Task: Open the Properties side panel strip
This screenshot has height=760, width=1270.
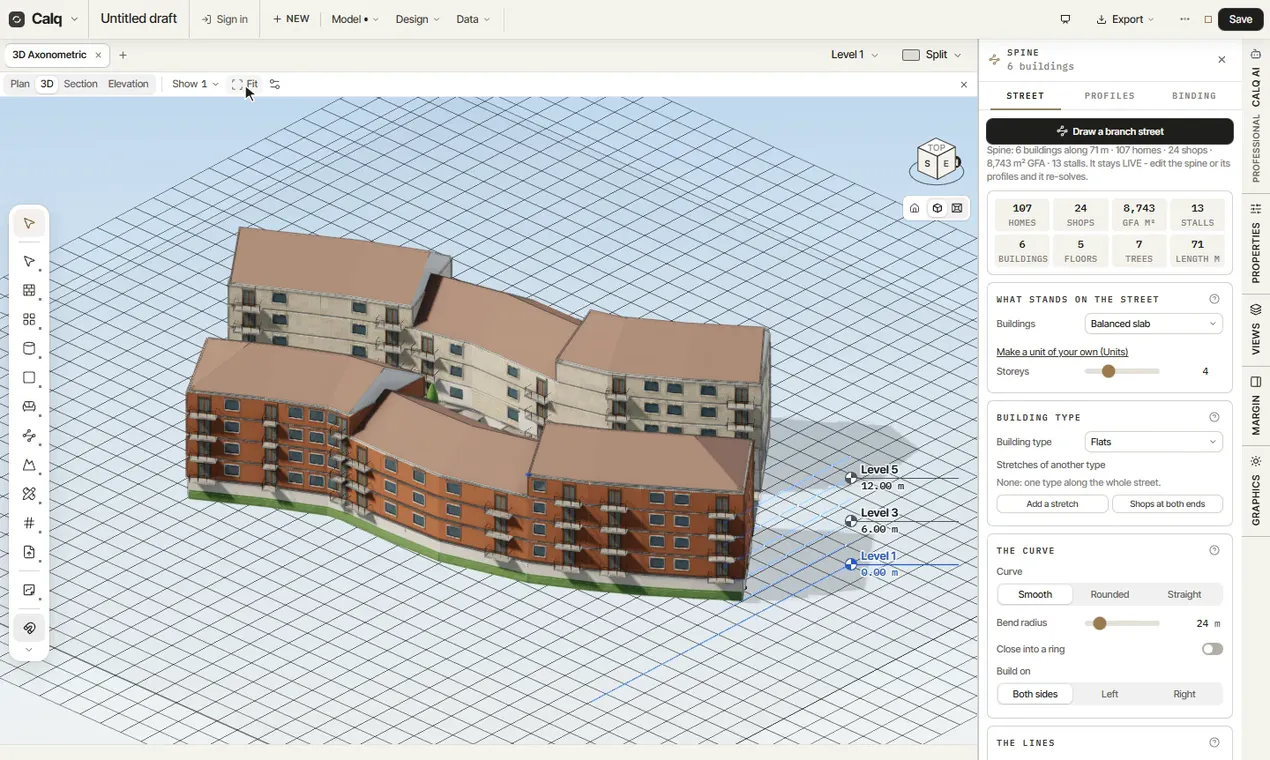Action: 1256,244
